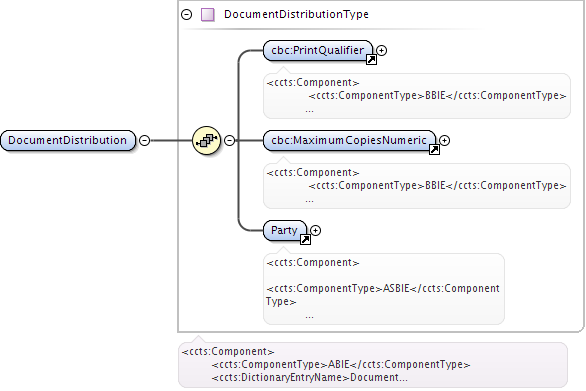Follow the Party reference arrow icon
Image resolution: width=586 pixels, height=391 pixels.
tap(305, 240)
